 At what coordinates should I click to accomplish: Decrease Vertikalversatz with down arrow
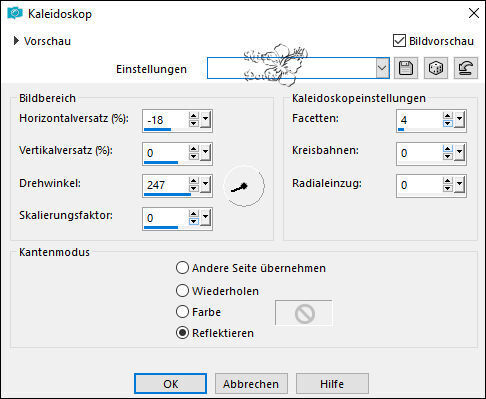[194, 156]
